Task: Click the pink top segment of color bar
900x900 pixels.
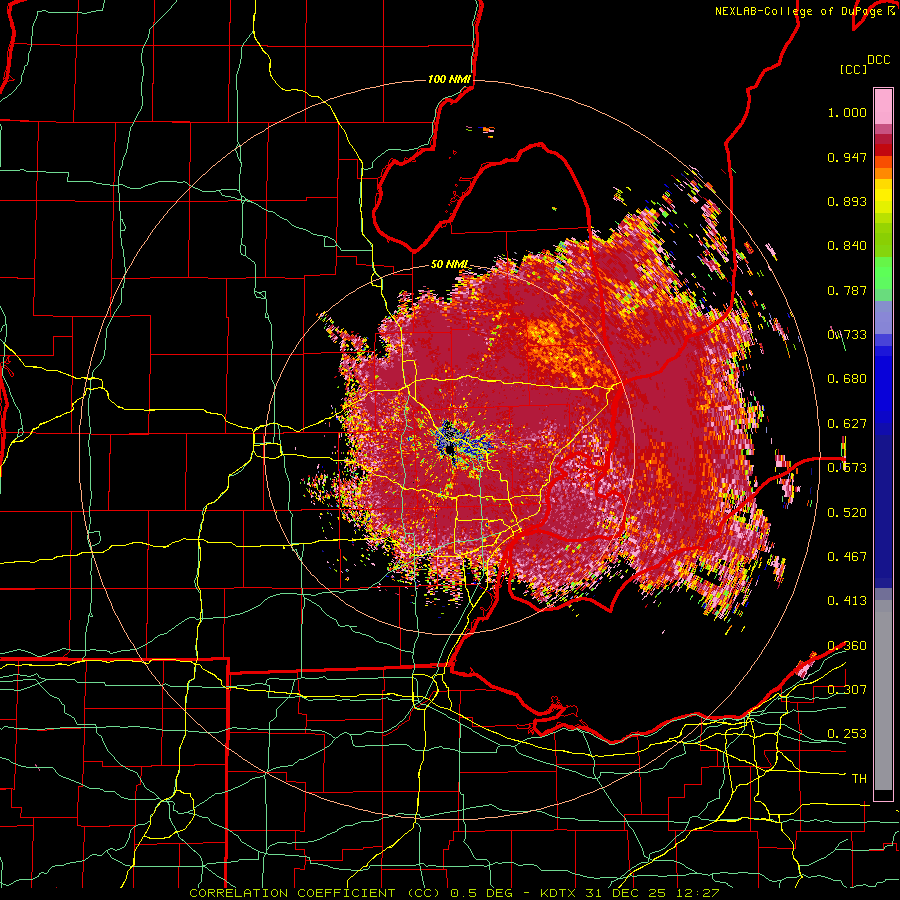Action: tap(883, 106)
